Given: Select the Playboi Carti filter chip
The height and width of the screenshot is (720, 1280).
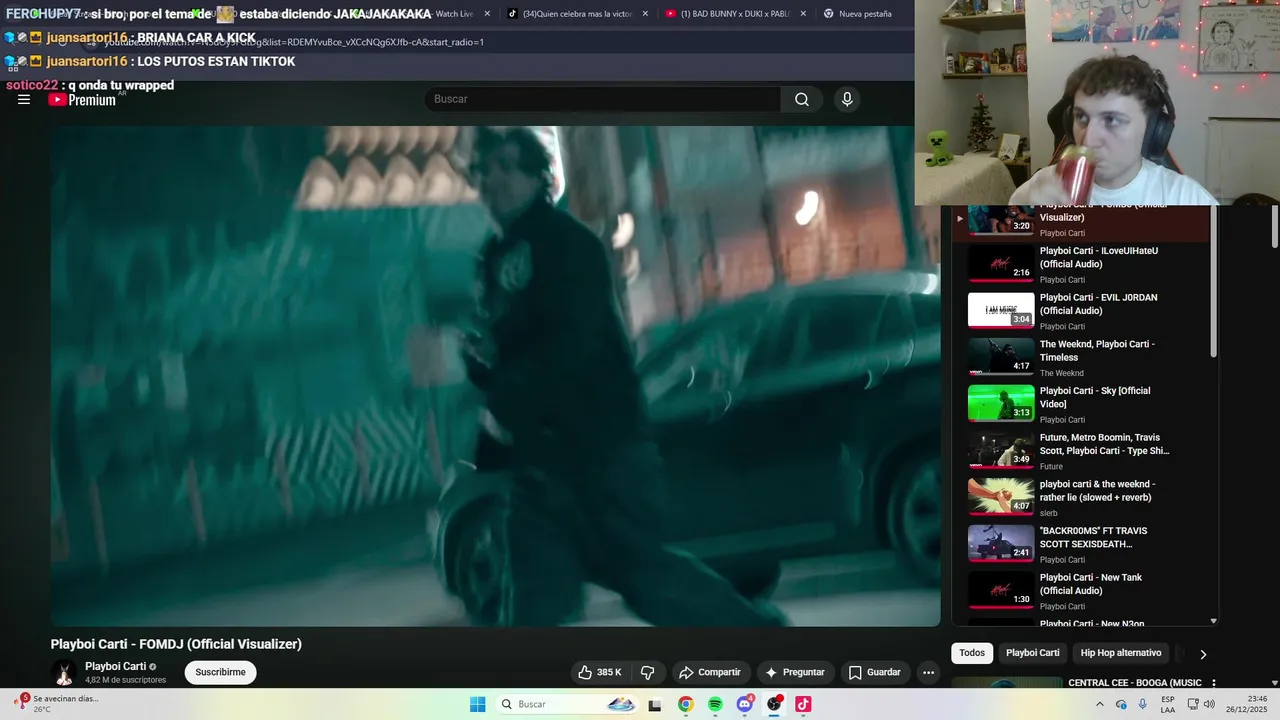Looking at the screenshot, I should (1032, 653).
